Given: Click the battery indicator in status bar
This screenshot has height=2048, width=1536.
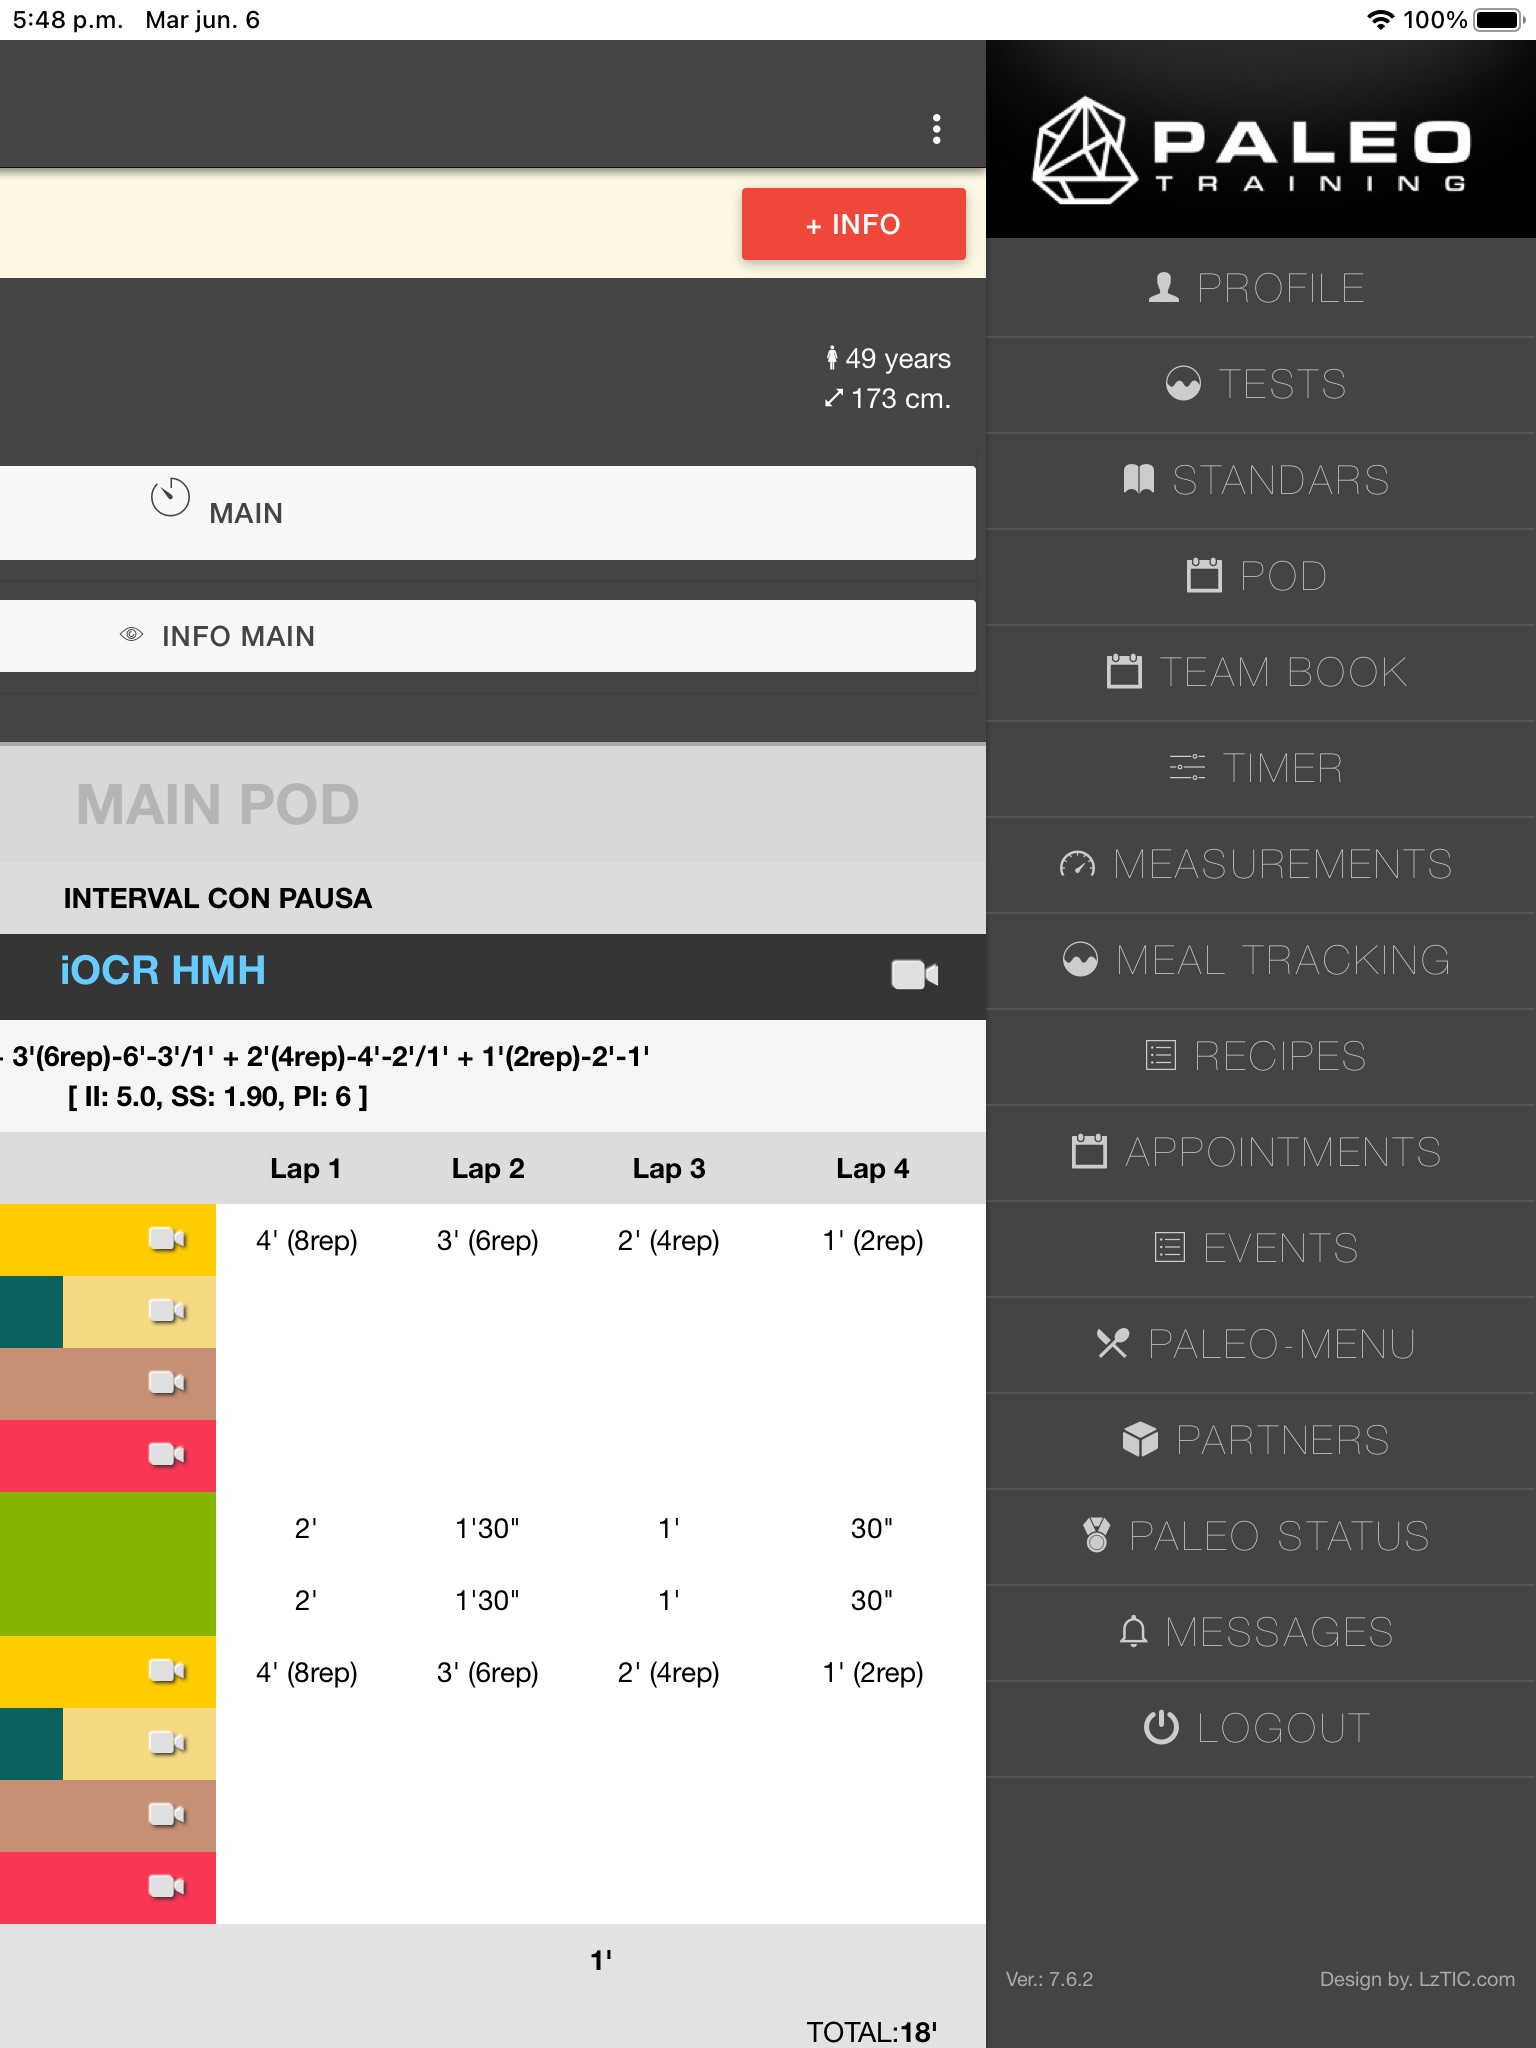Looking at the screenshot, I should (1499, 20).
